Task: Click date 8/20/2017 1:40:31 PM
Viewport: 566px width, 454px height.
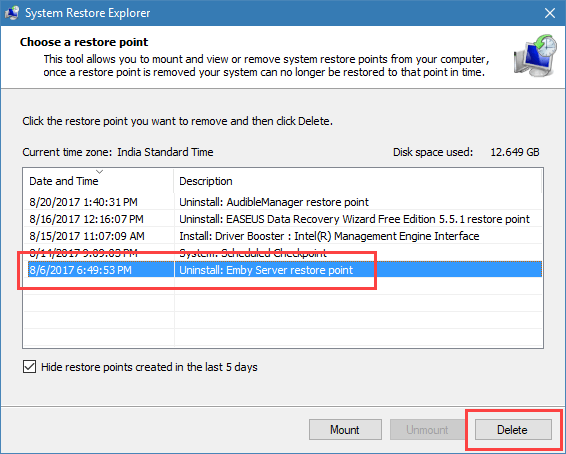Action: [x=83, y=202]
